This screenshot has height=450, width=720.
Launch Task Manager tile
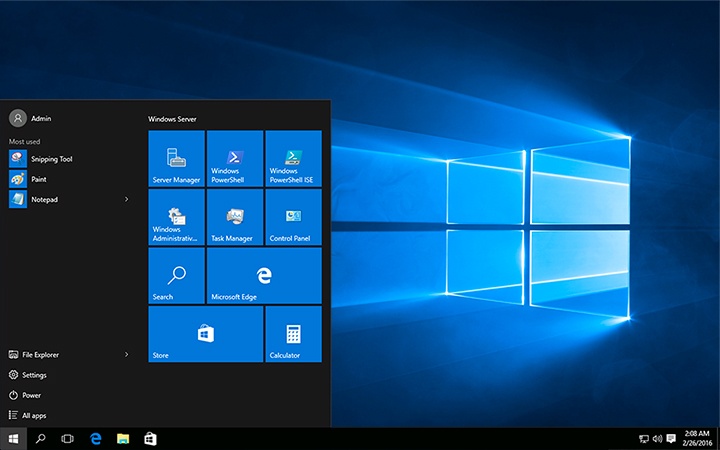235,217
